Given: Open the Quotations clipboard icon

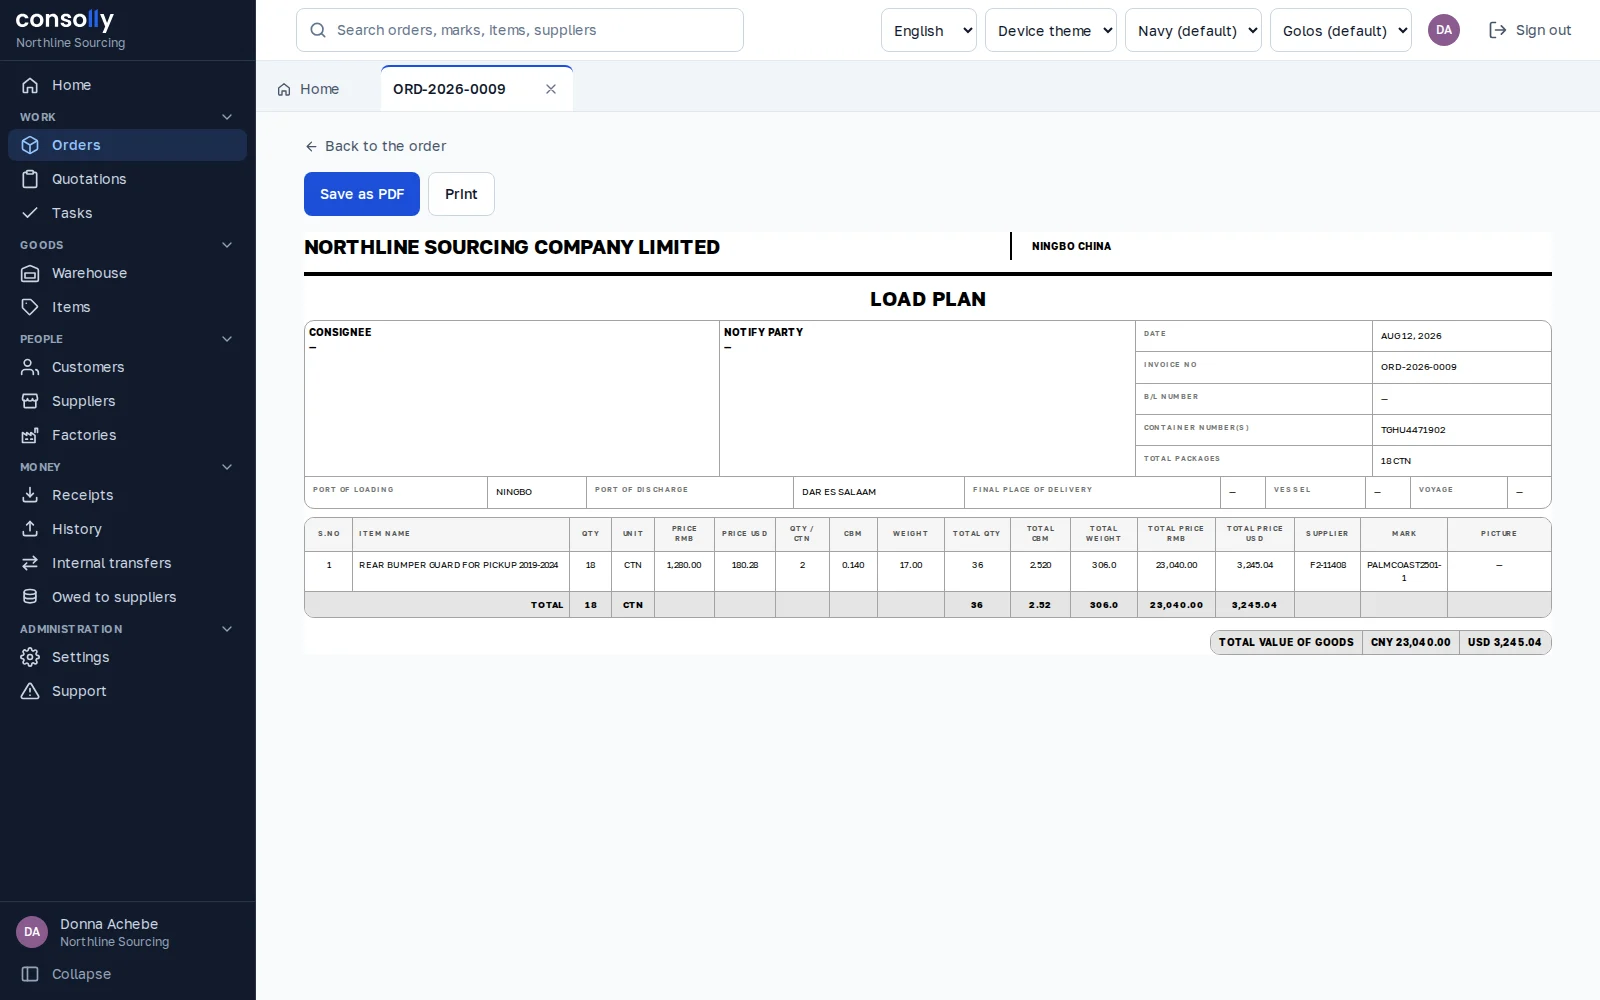Looking at the screenshot, I should point(30,179).
